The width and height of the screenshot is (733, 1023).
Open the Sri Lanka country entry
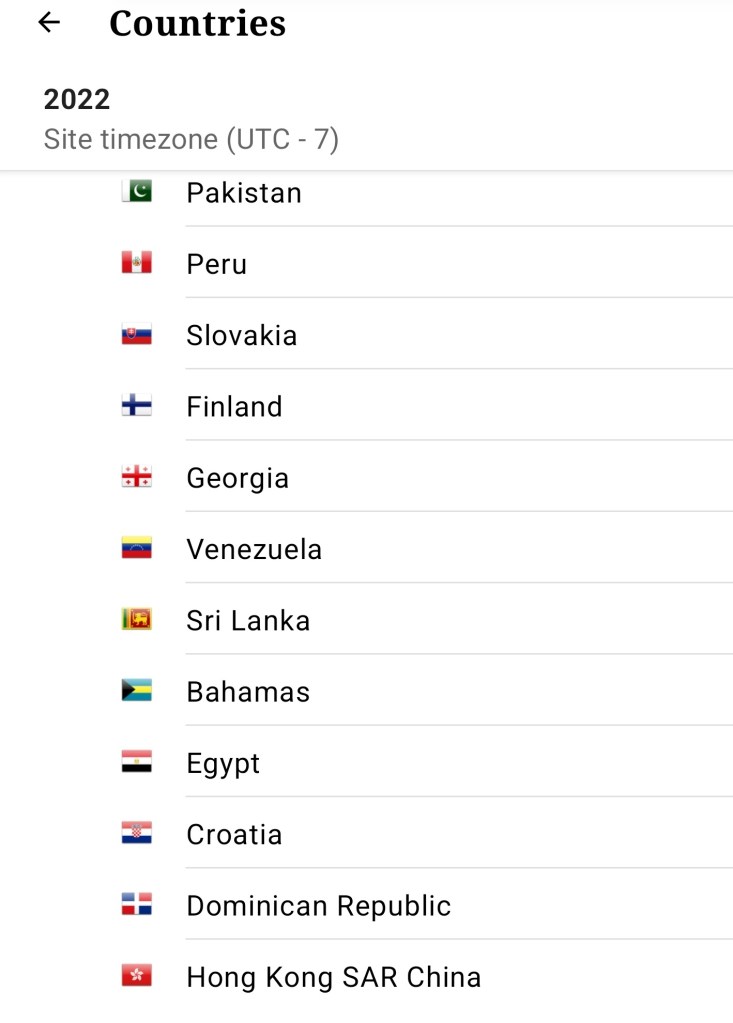click(248, 621)
